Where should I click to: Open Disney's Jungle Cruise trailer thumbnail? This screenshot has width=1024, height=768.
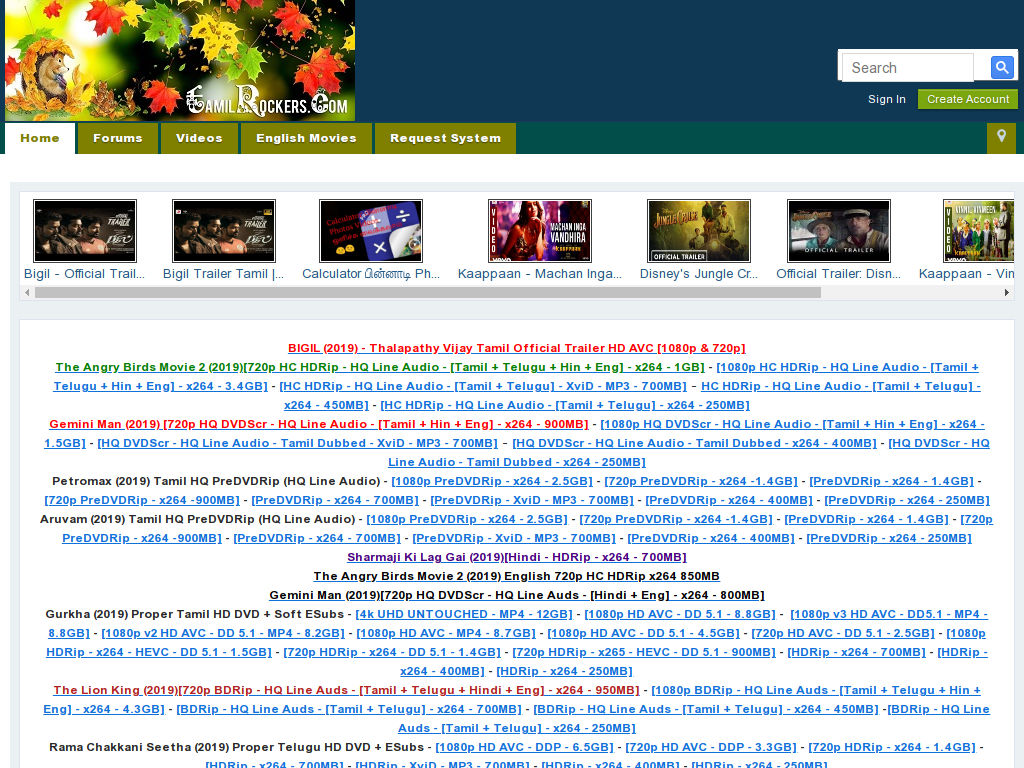point(699,231)
